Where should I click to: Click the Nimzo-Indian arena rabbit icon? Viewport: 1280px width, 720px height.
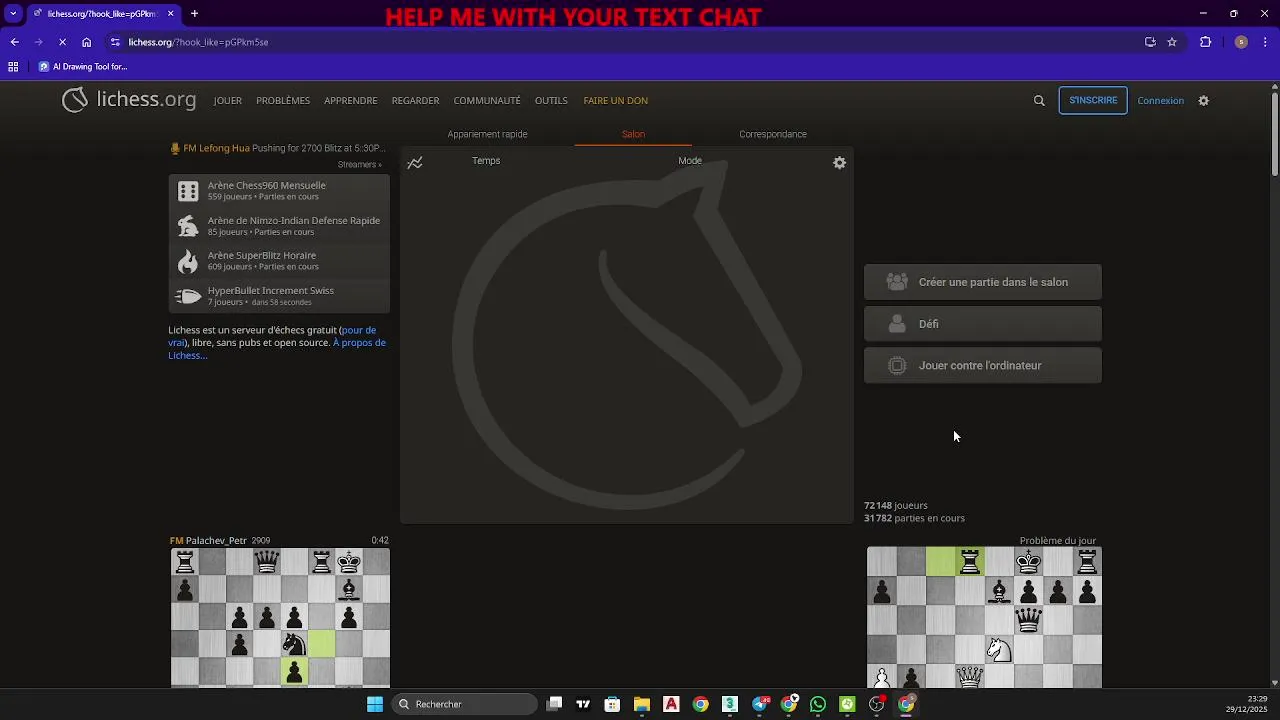[188, 226]
